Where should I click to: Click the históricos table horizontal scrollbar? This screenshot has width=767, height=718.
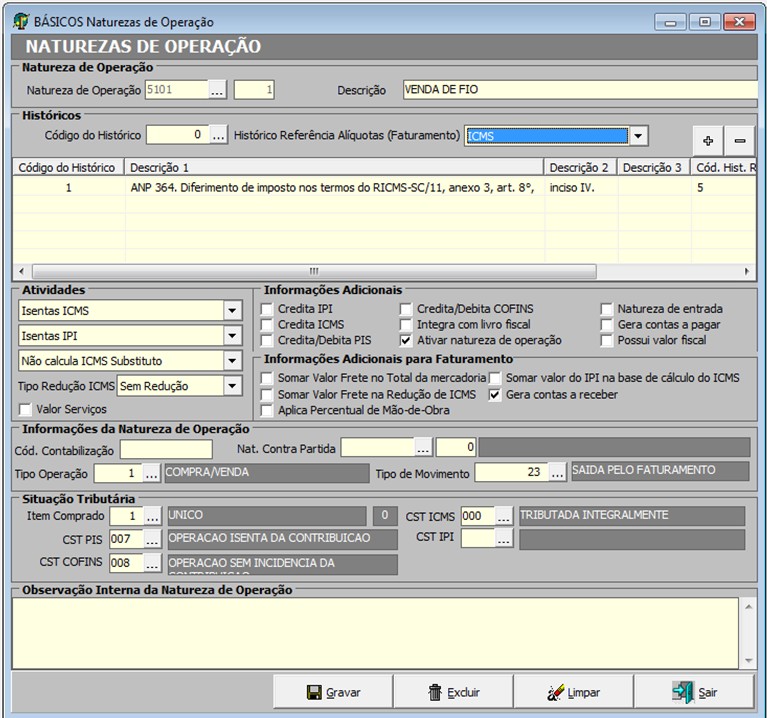314,271
